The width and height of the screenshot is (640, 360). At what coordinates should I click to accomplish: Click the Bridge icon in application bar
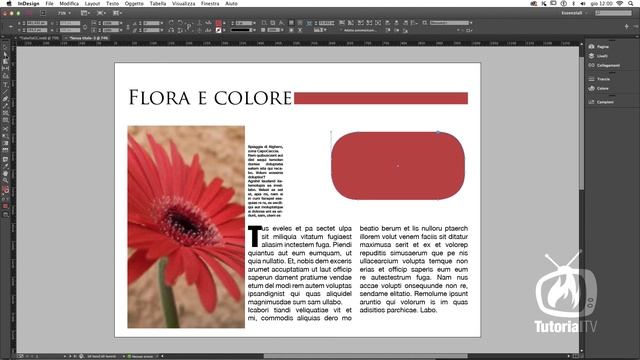coord(43,13)
